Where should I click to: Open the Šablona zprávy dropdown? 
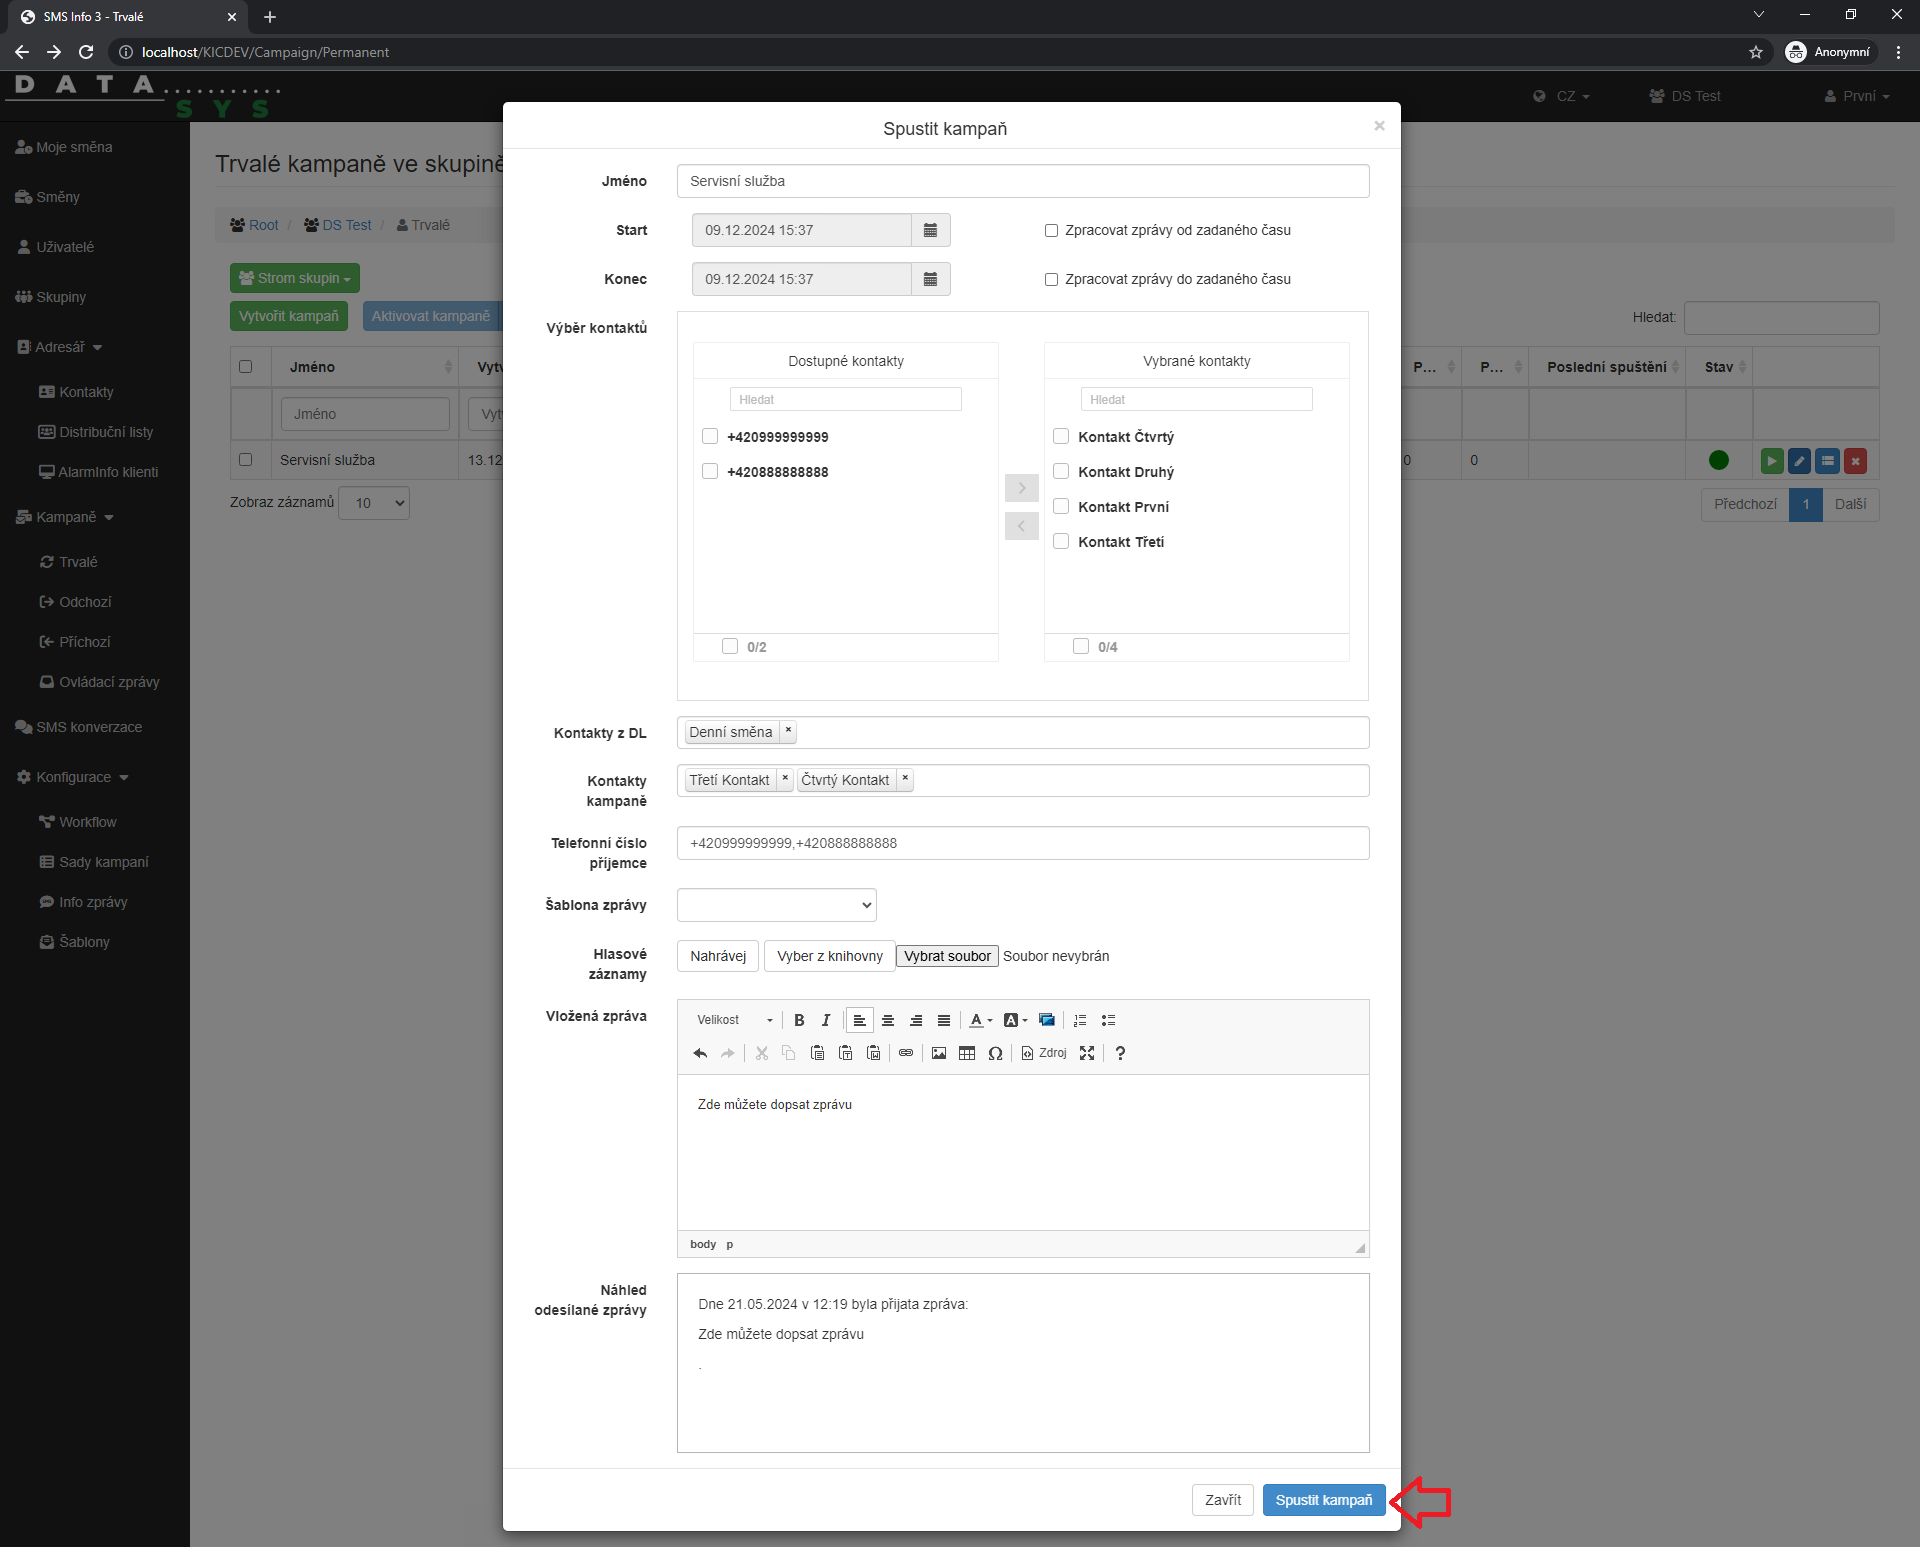point(776,905)
